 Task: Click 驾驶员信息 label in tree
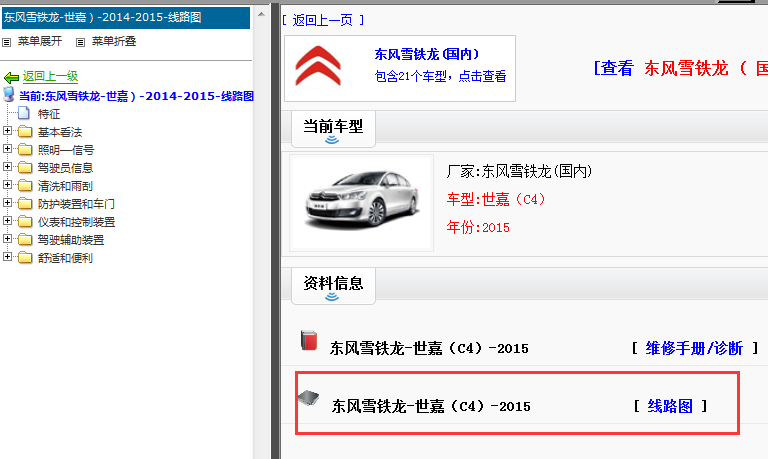tap(66, 168)
